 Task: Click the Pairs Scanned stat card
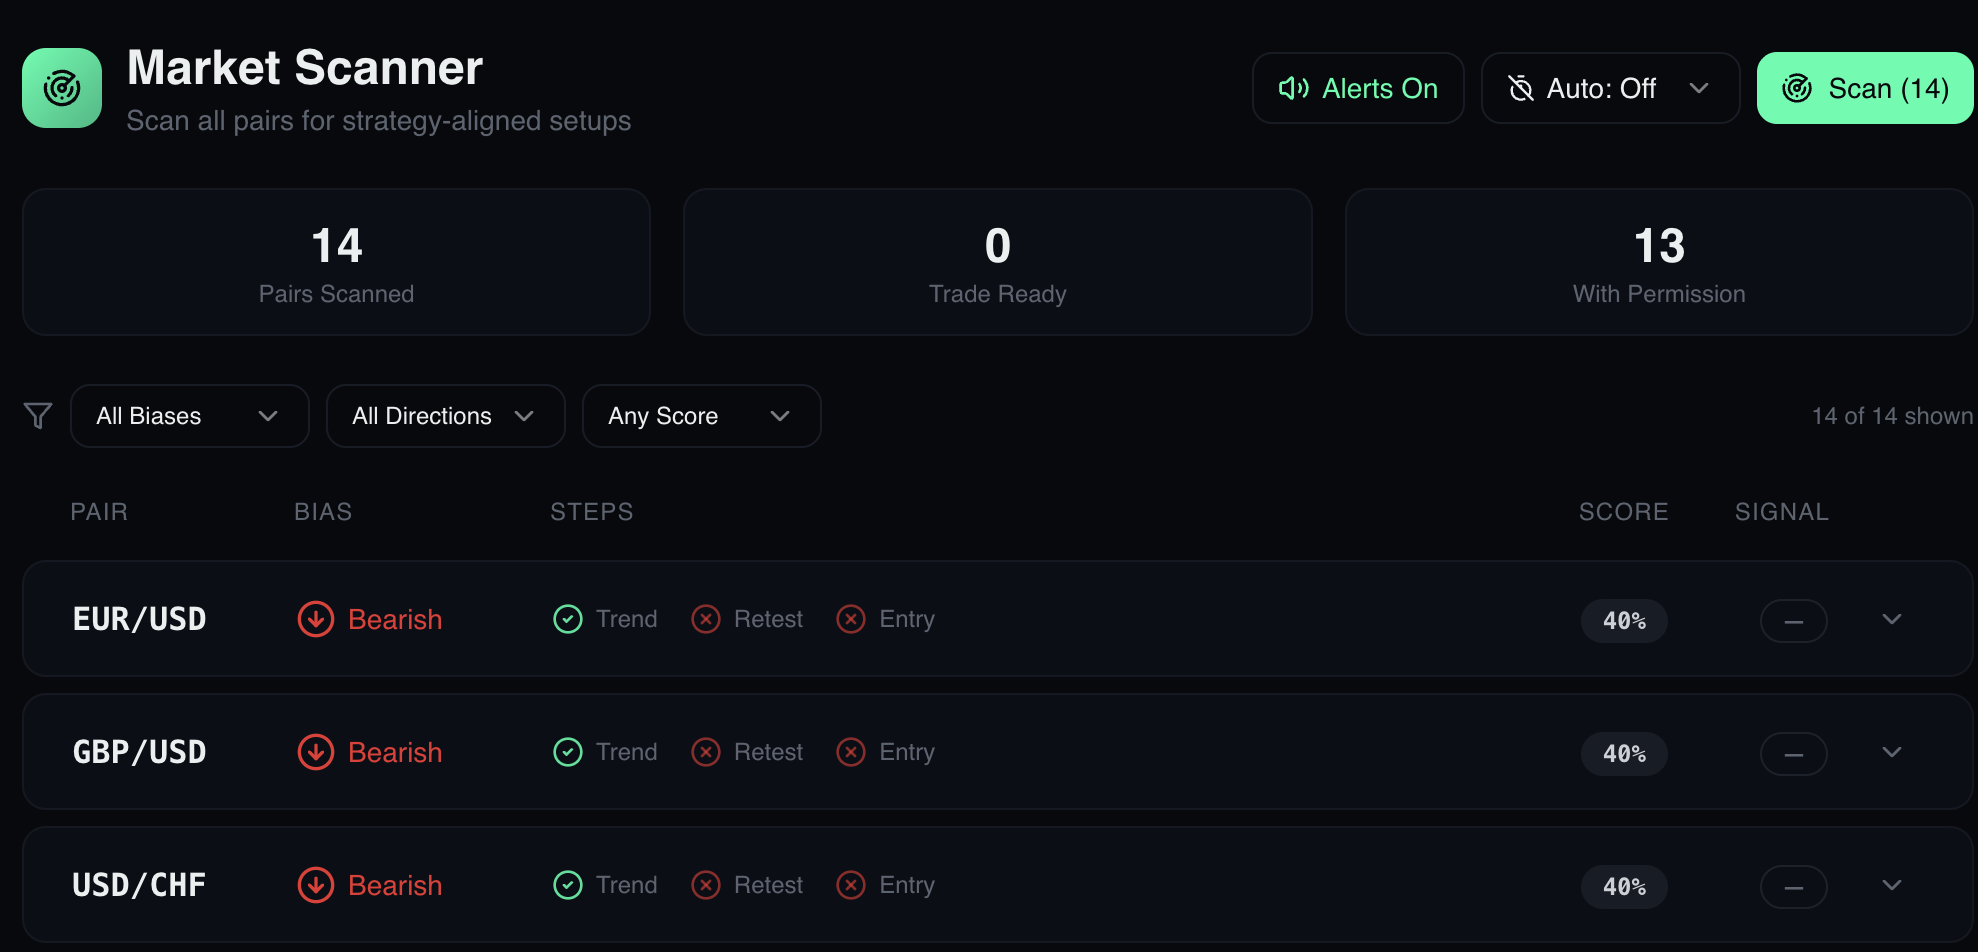pos(336,262)
